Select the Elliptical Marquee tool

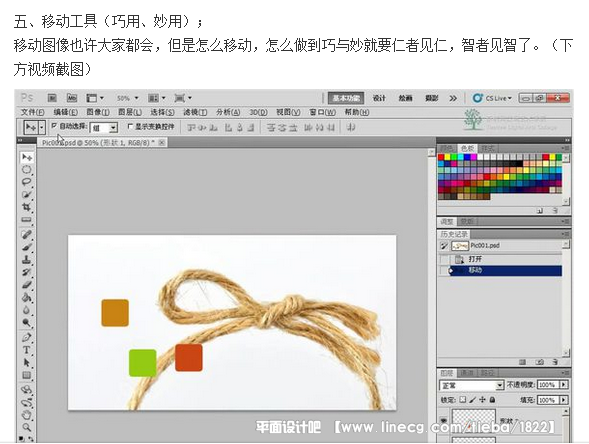(27, 170)
